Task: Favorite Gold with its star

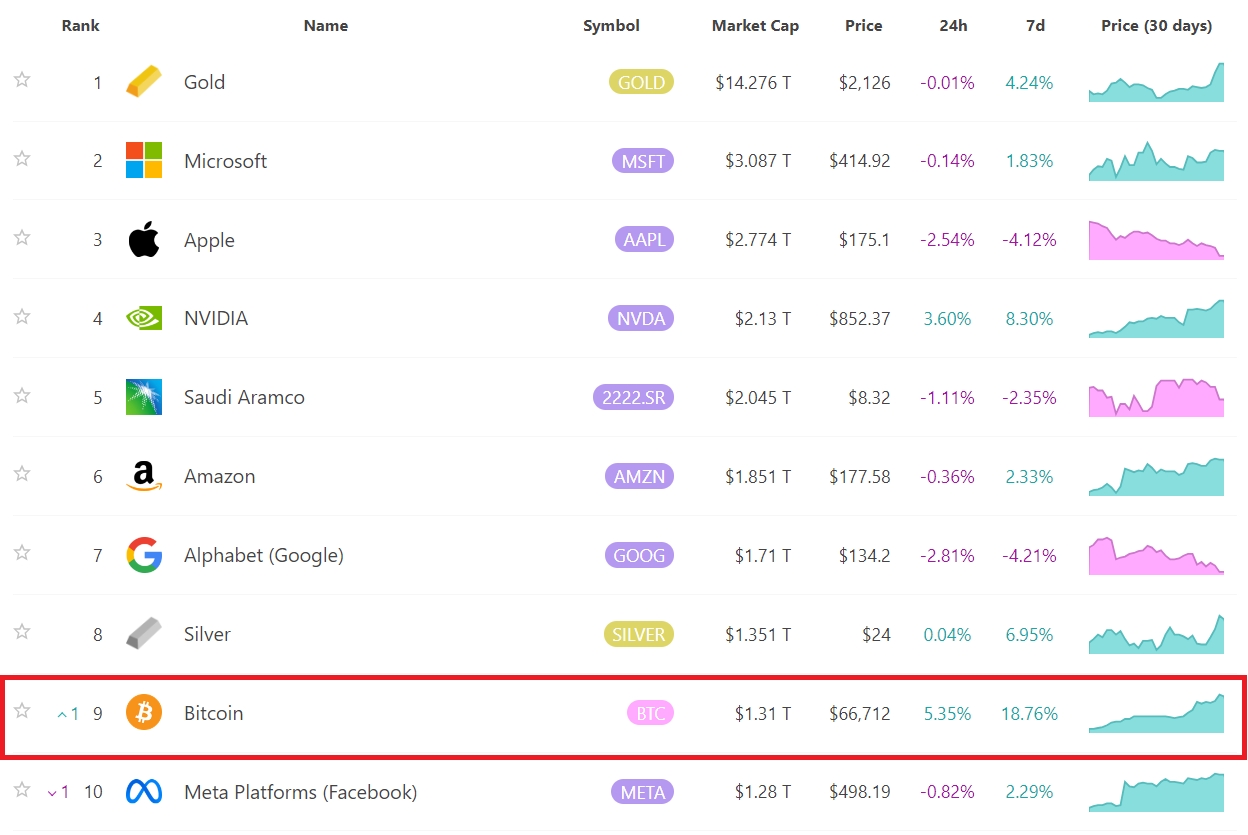Action: [x=22, y=80]
